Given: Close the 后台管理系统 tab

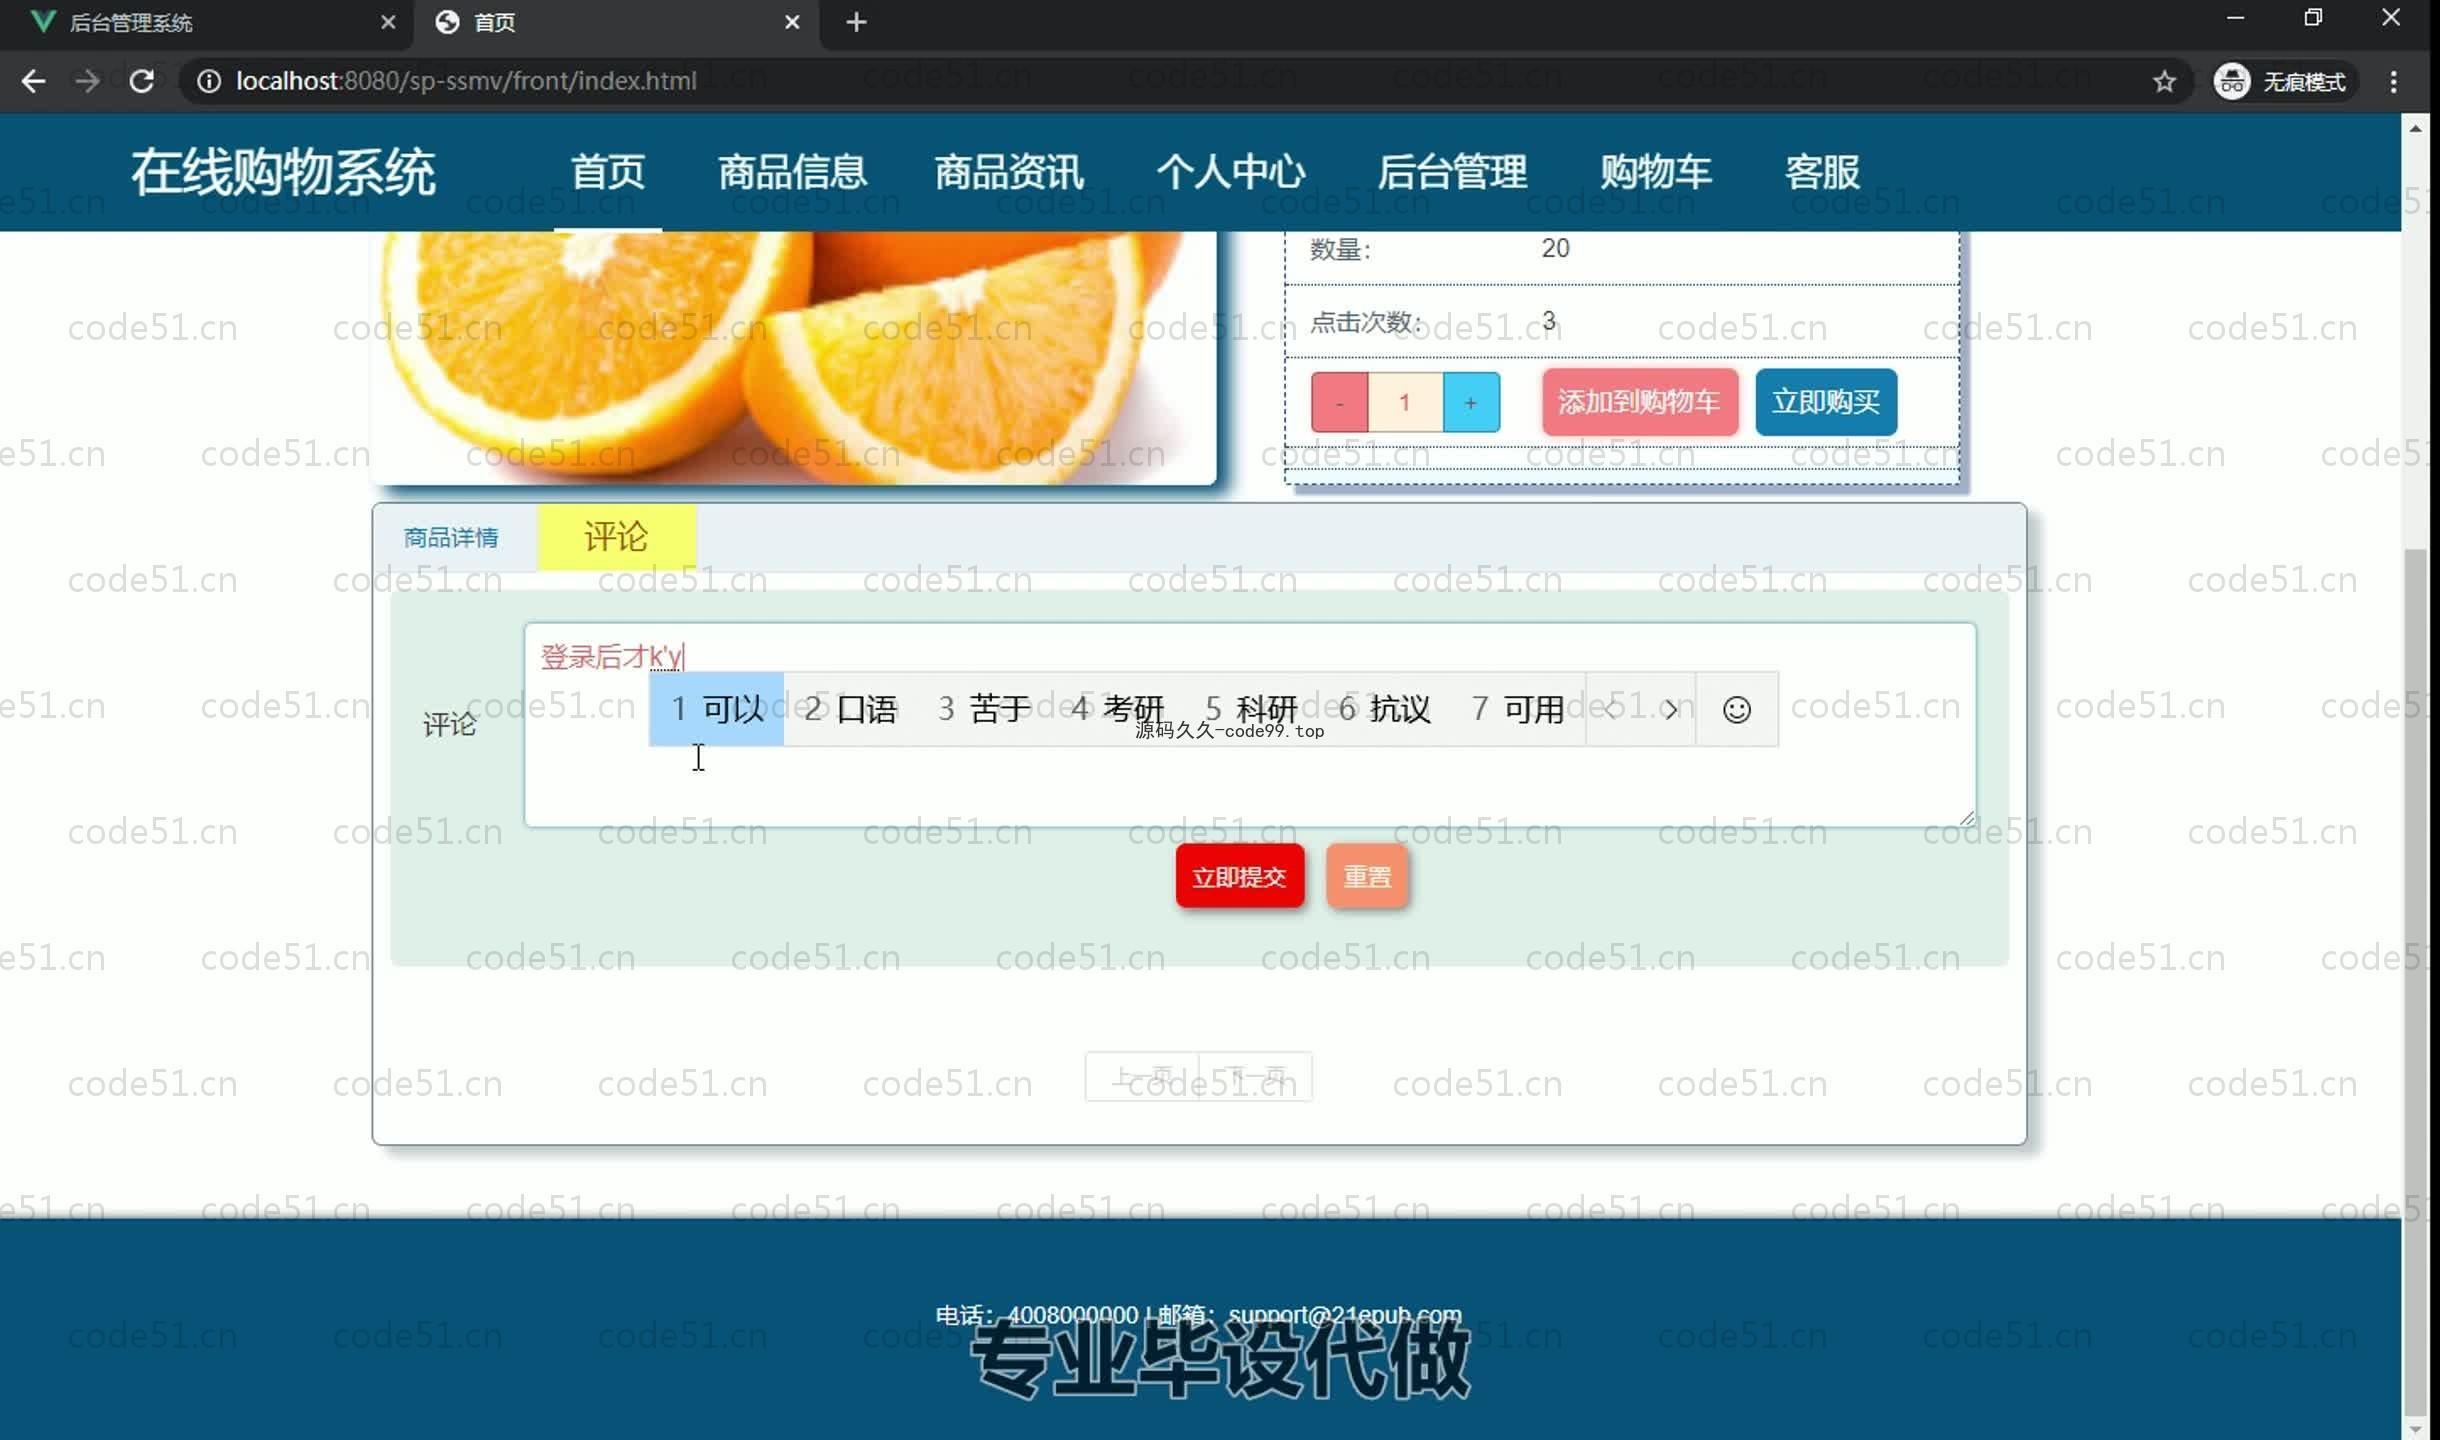Looking at the screenshot, I should (388, 22).
